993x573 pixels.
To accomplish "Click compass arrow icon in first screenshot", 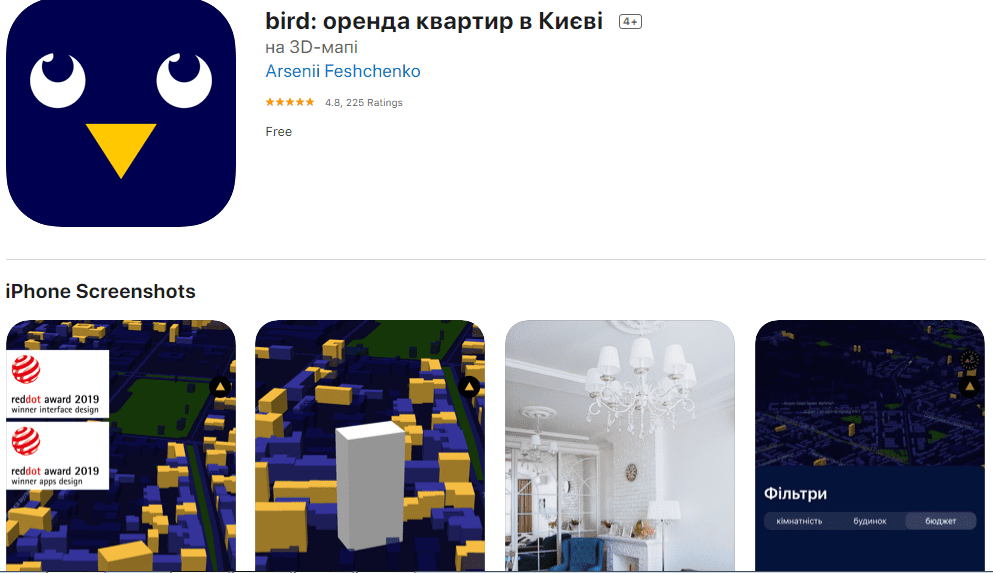I will pos(220,386).
